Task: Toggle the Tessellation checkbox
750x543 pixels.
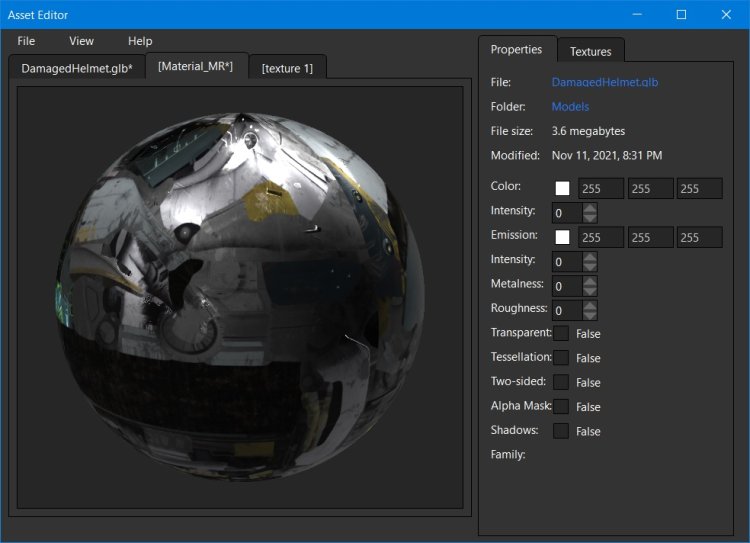Action: (561, 358)
